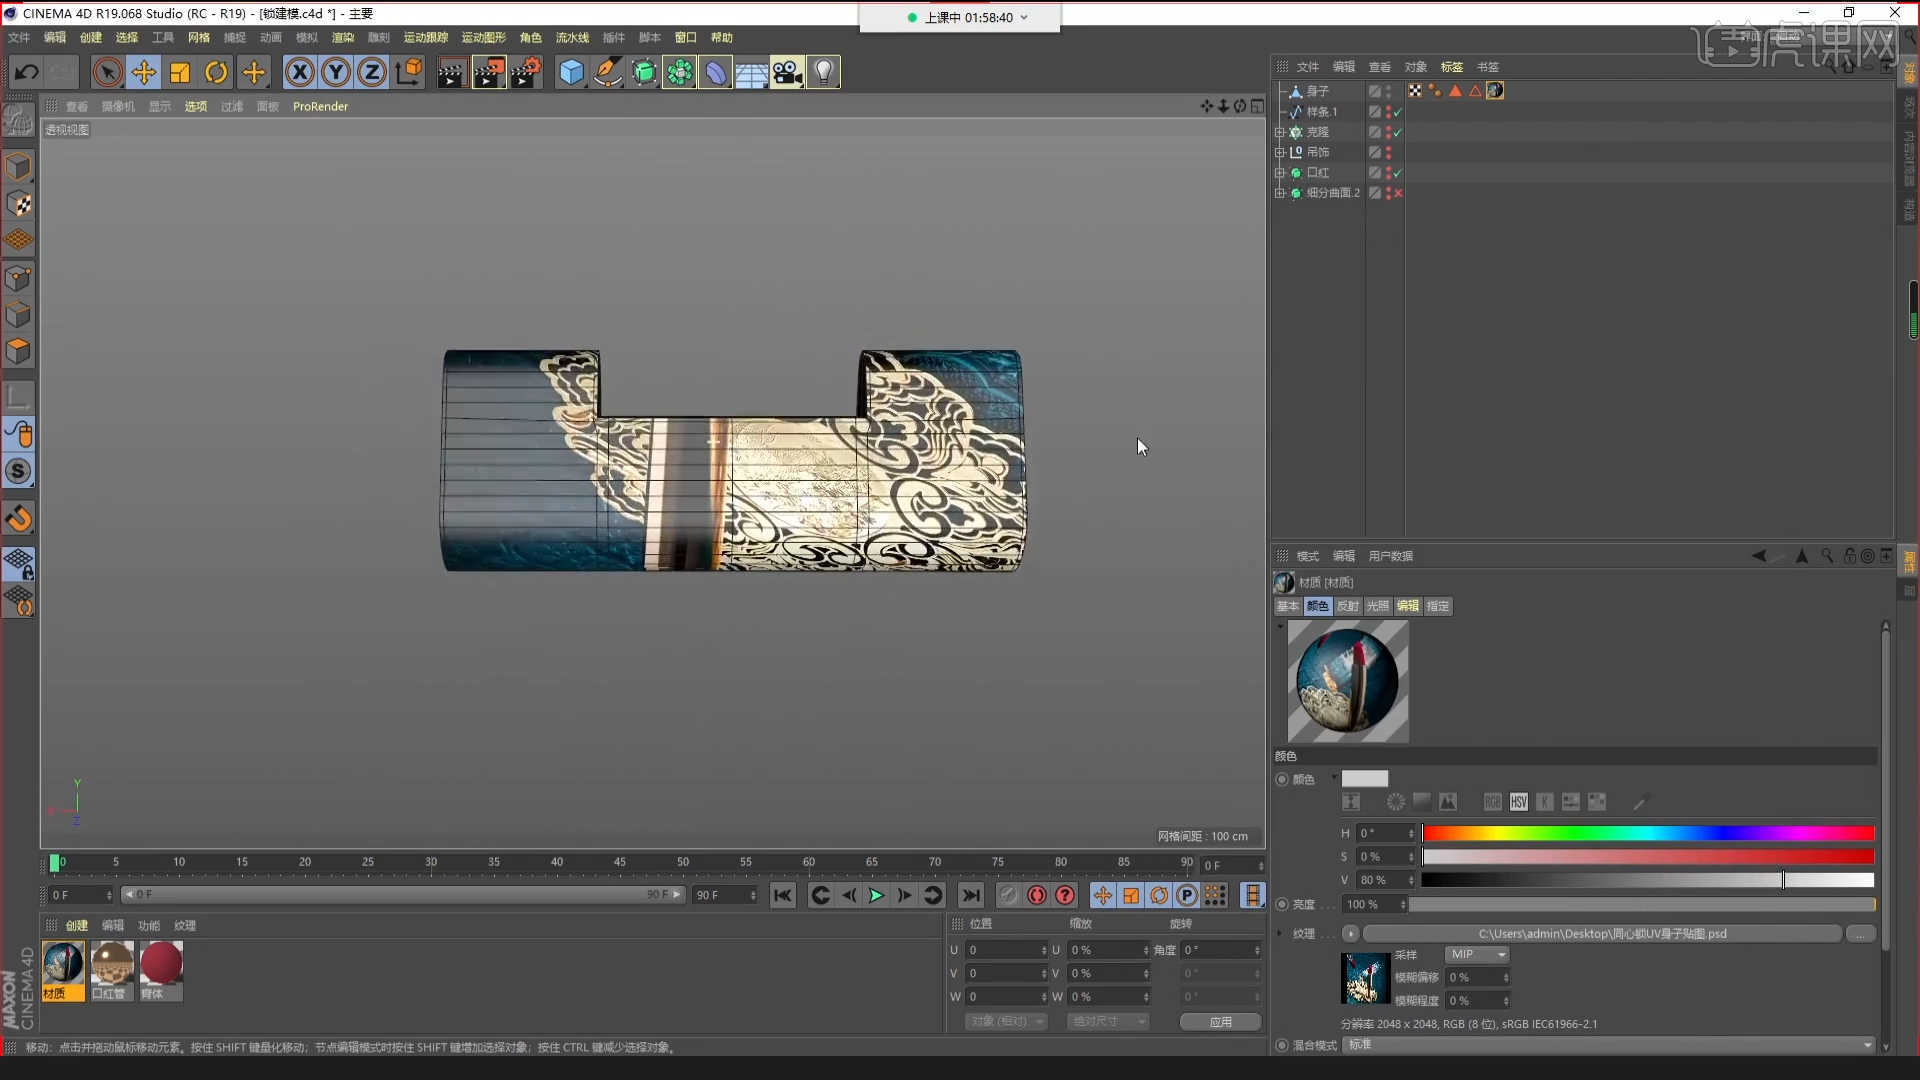Image resolution: width=1920 pixels, height=1080 pixels.
Task: Activate the Rotate tool
Action: click(216, 72)
